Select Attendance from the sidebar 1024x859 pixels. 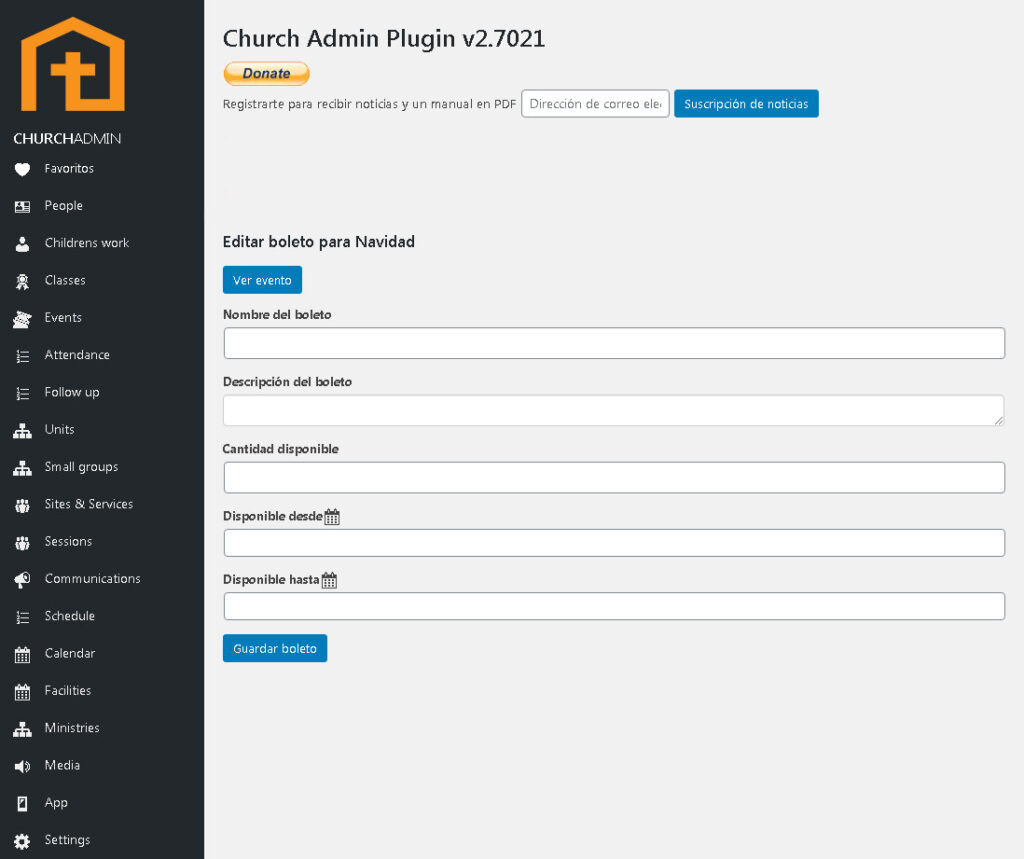point(77,355)
